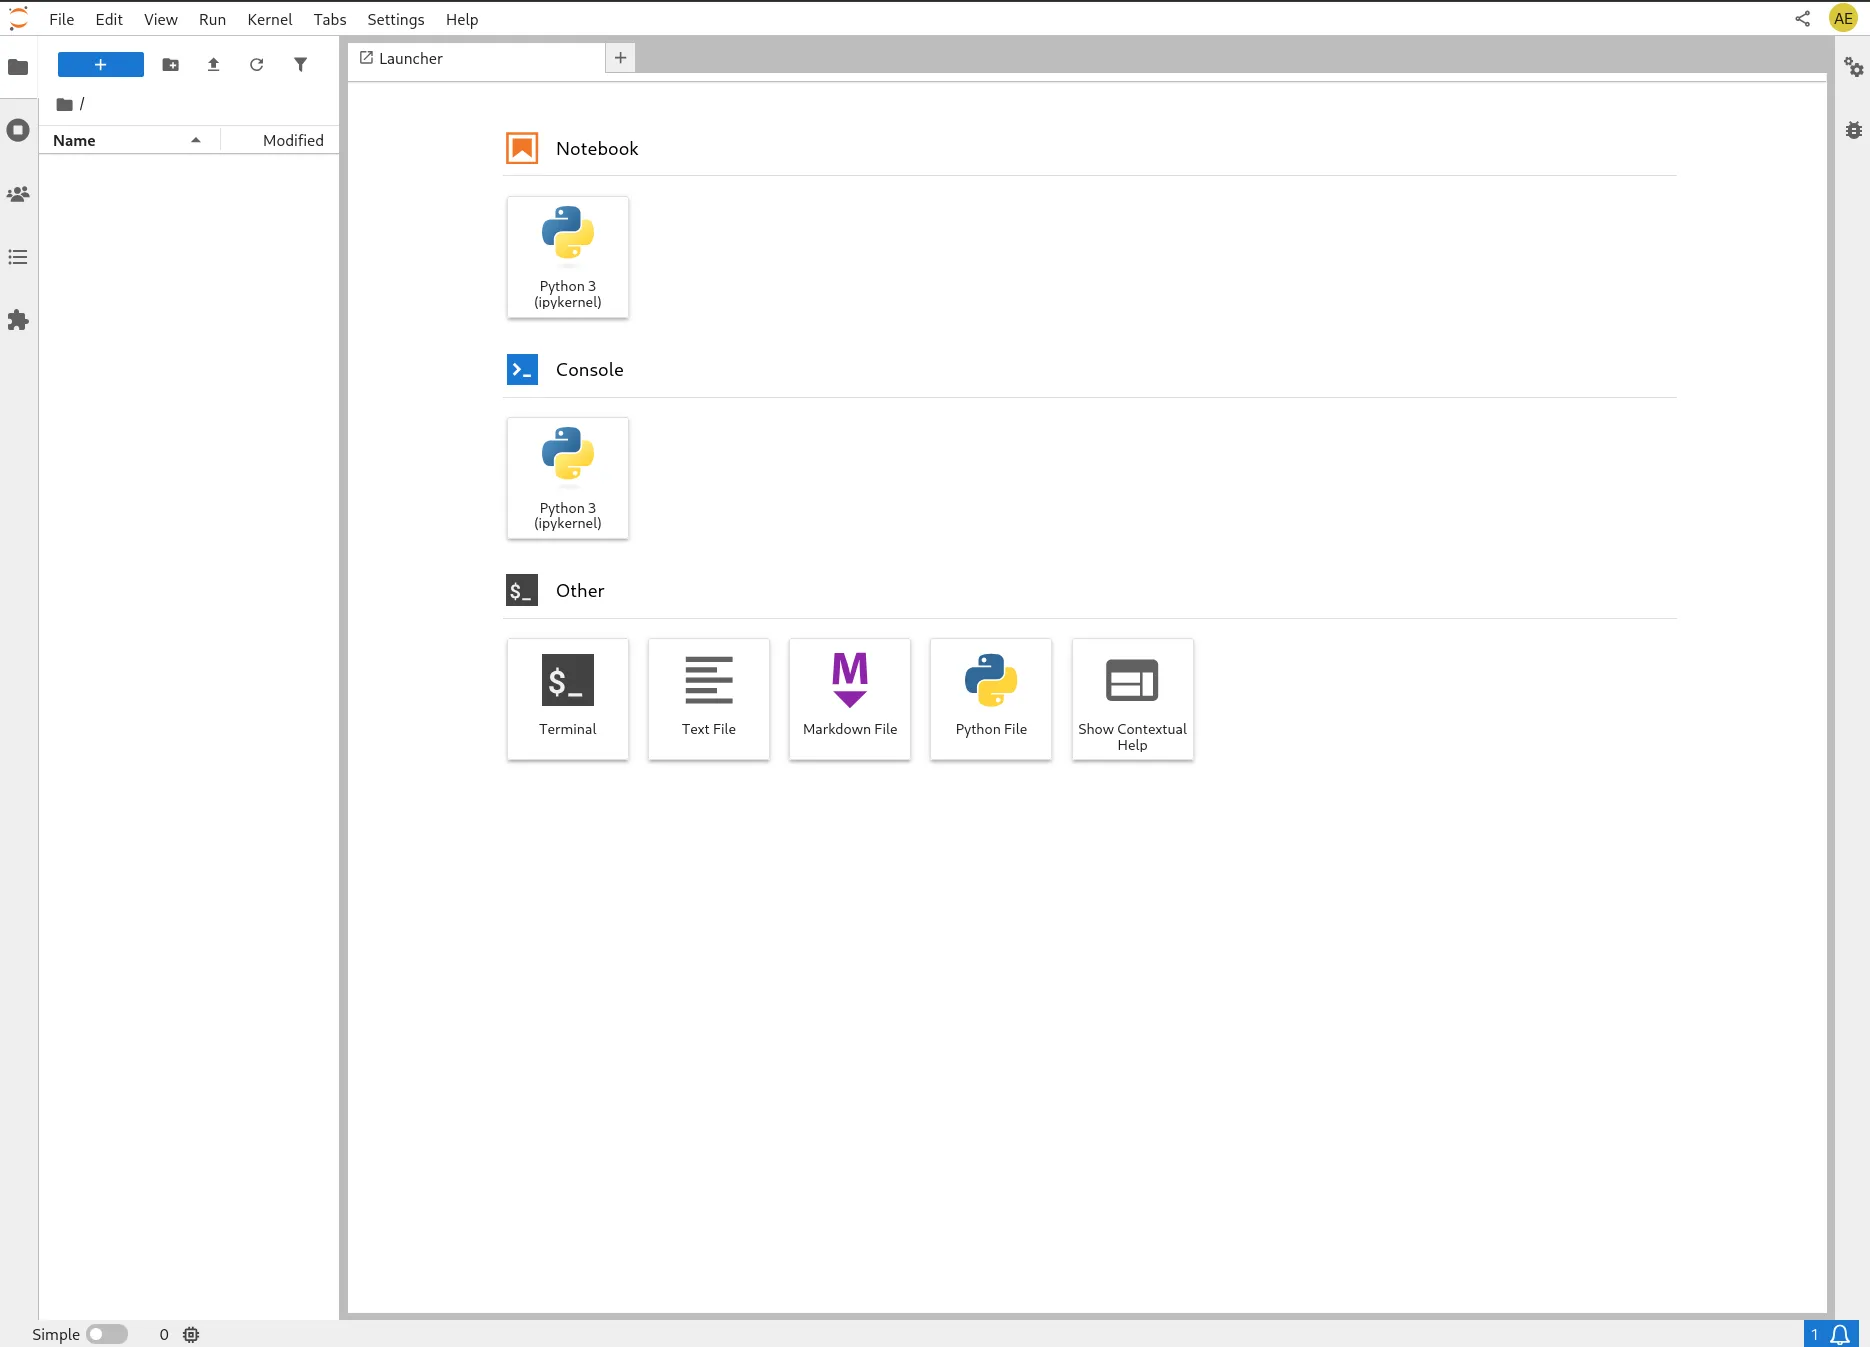
Task: Open the Run menu
Action: click(212, 19)
